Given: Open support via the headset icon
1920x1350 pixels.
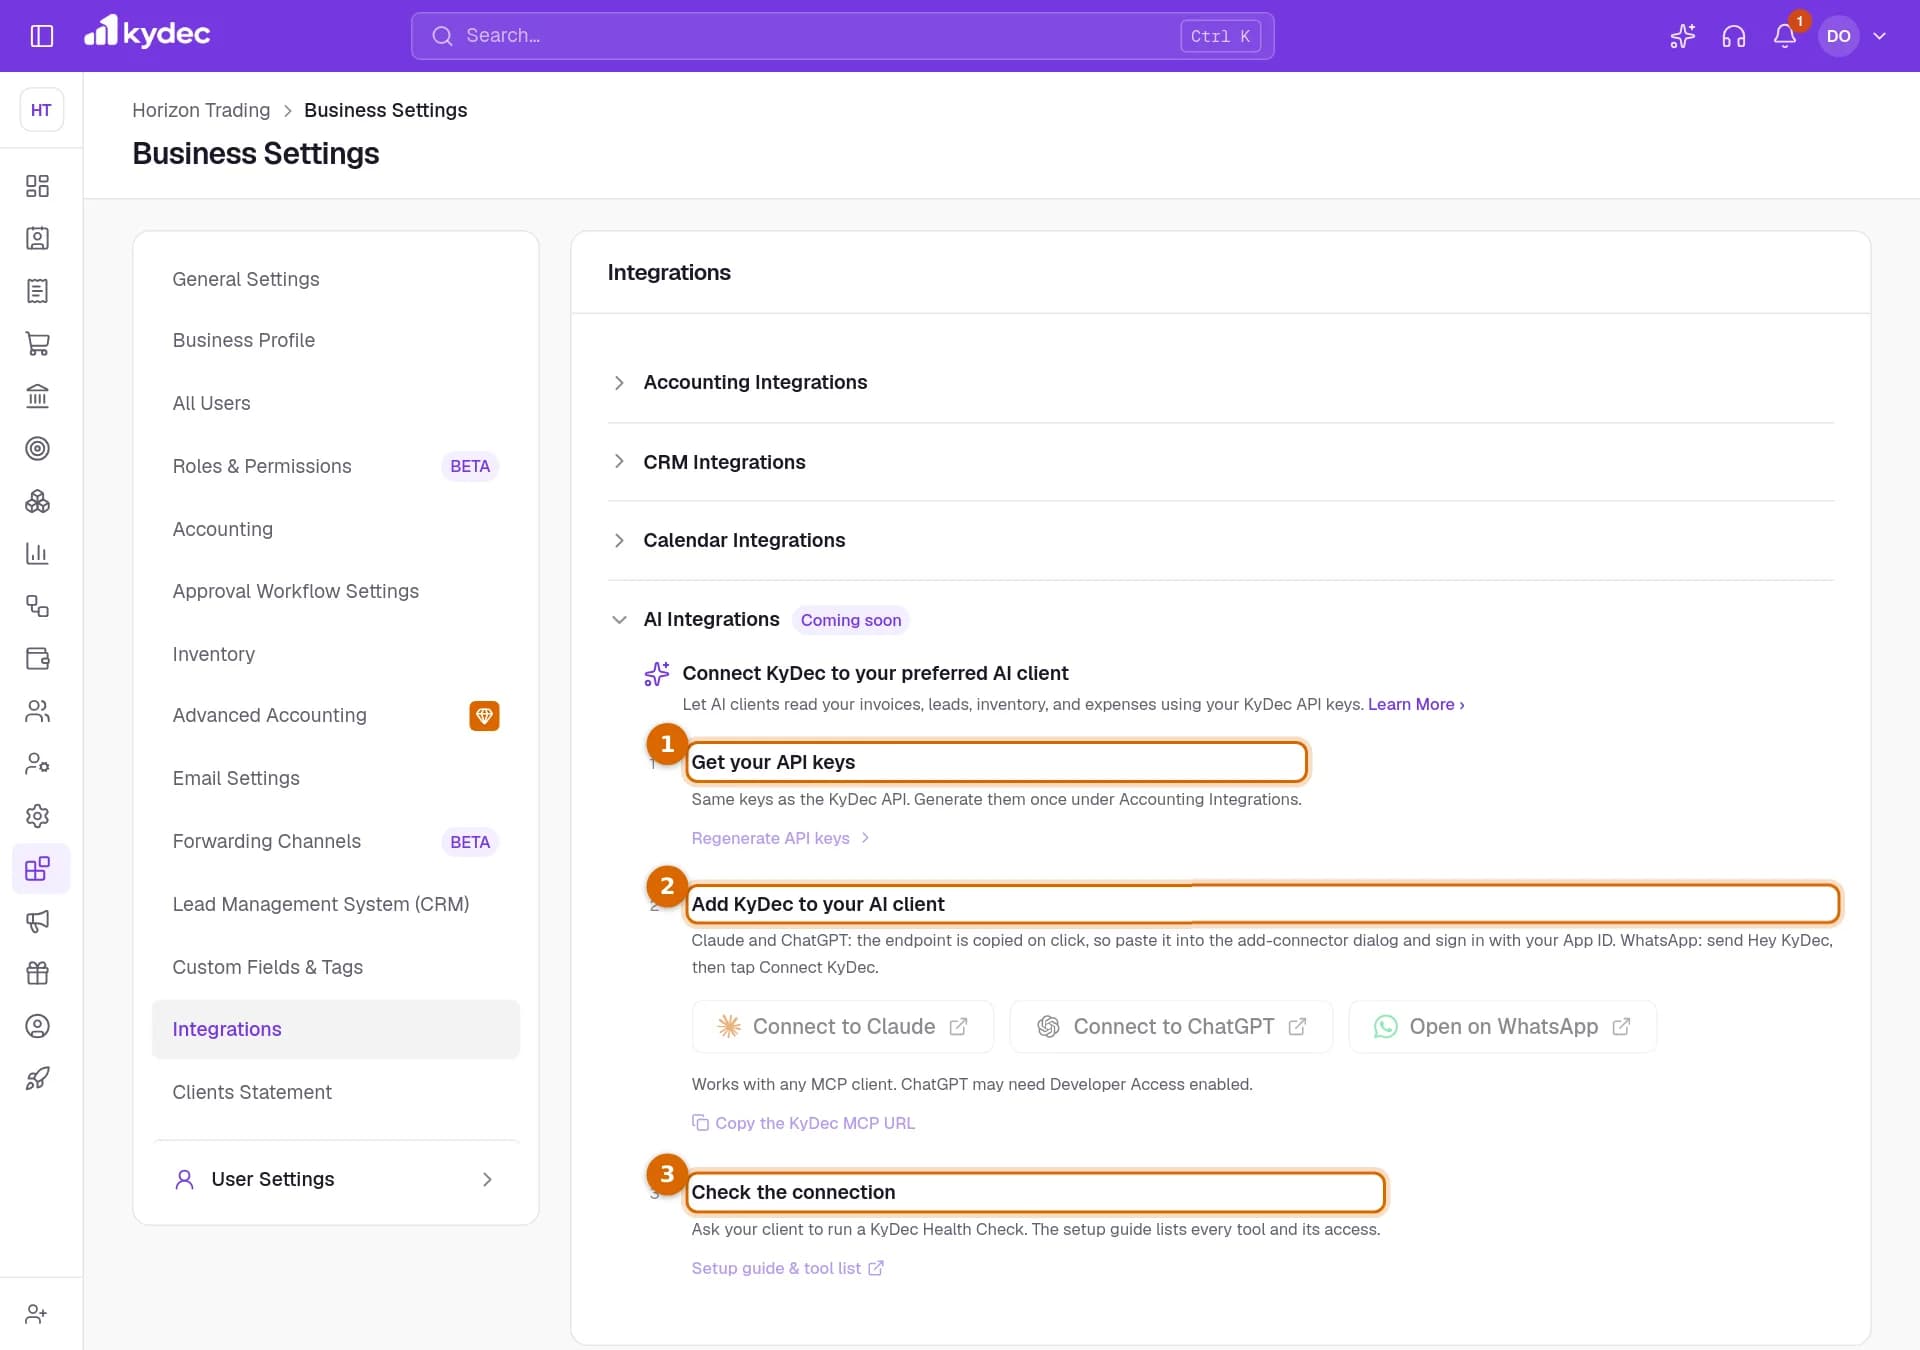Looking at the screenshot, I should click(x=1733, y=36).
